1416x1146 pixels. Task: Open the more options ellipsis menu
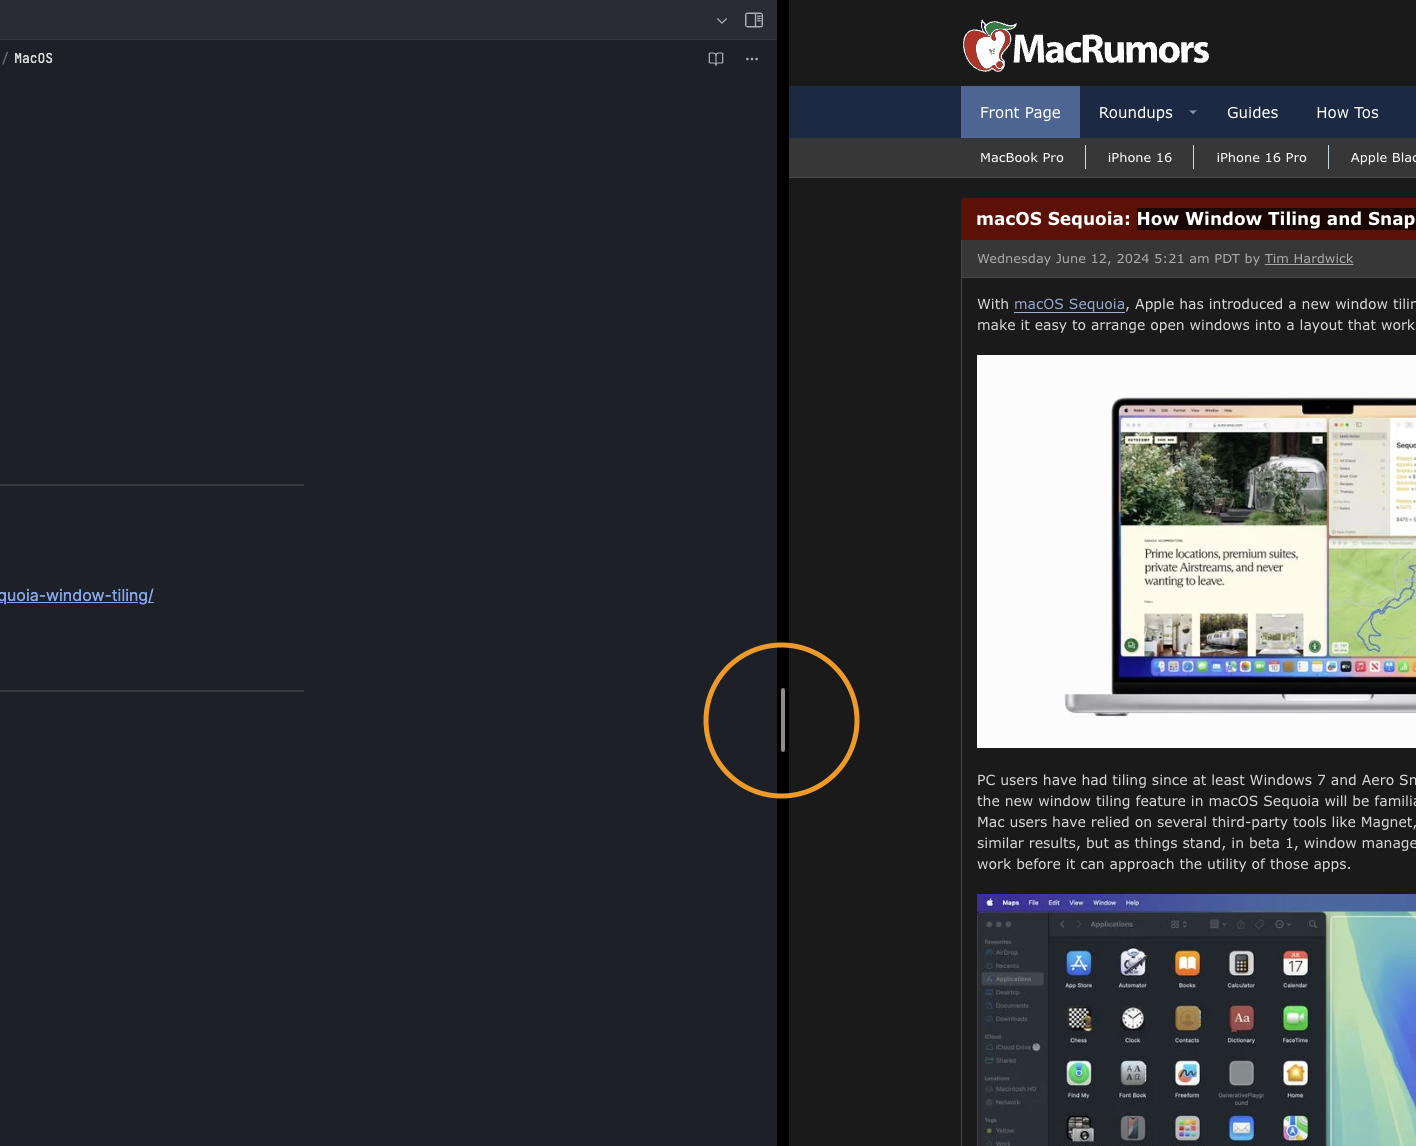click(752, 59)
